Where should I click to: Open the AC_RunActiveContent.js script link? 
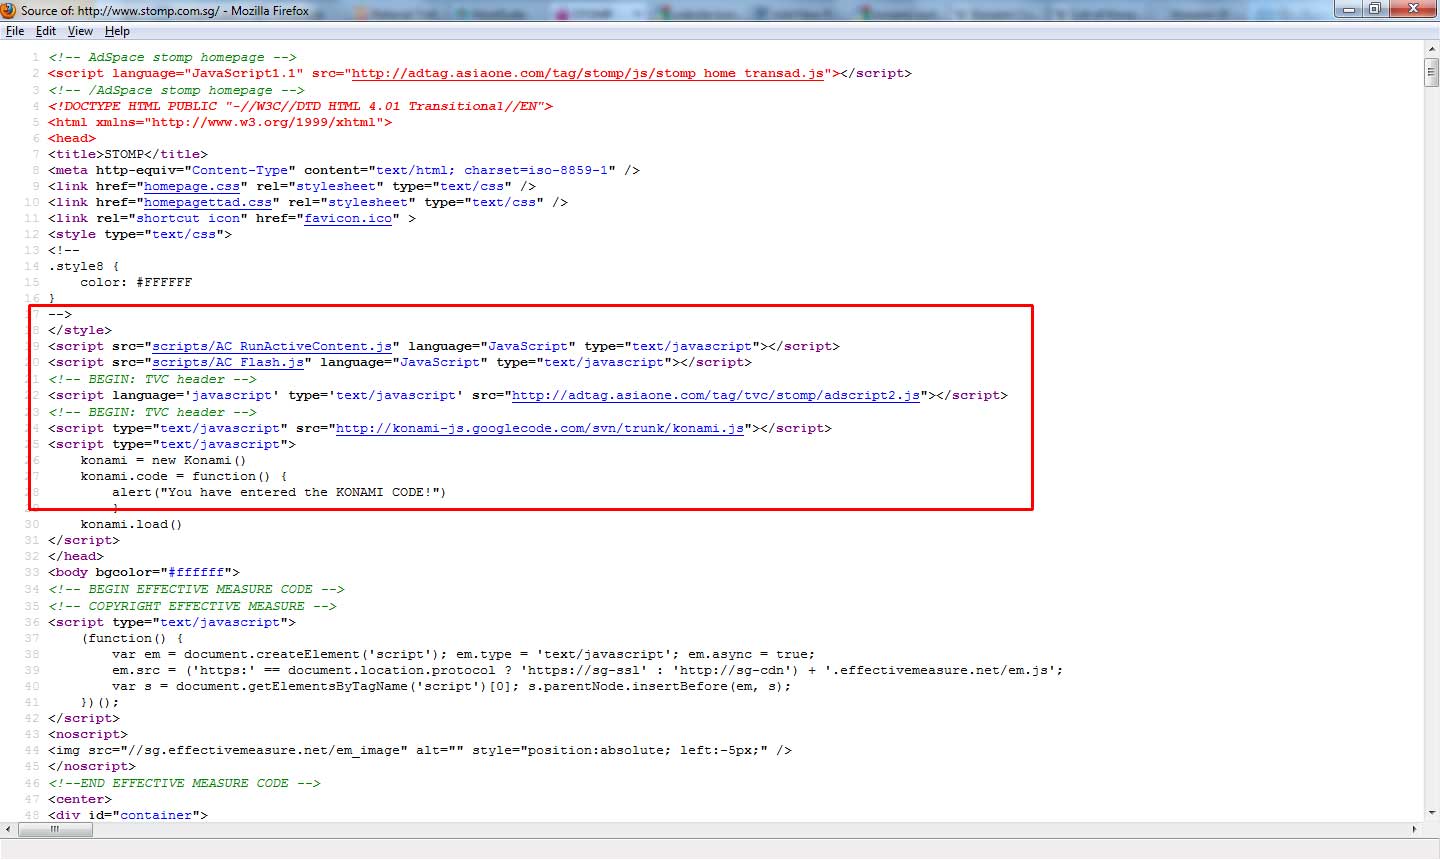[x=272, y=346]
